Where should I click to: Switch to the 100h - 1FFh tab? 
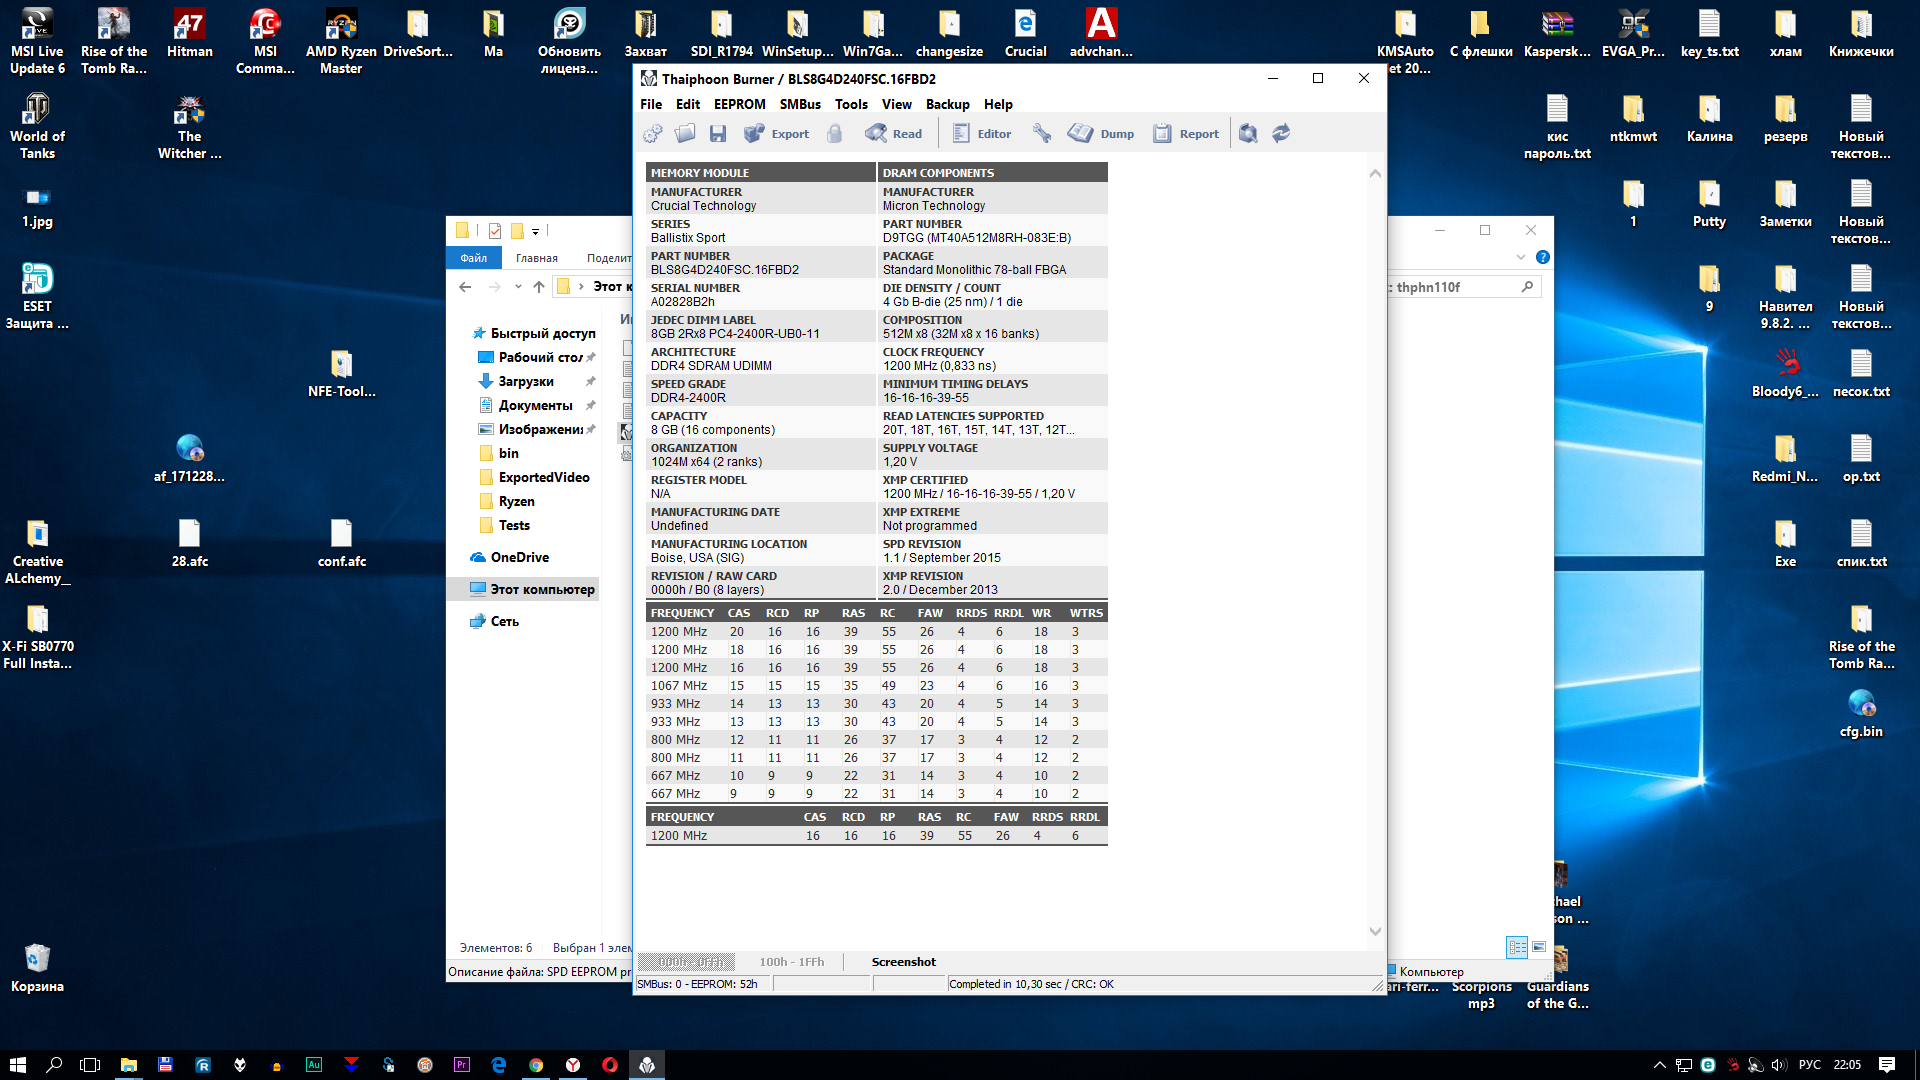coord(791,962)
